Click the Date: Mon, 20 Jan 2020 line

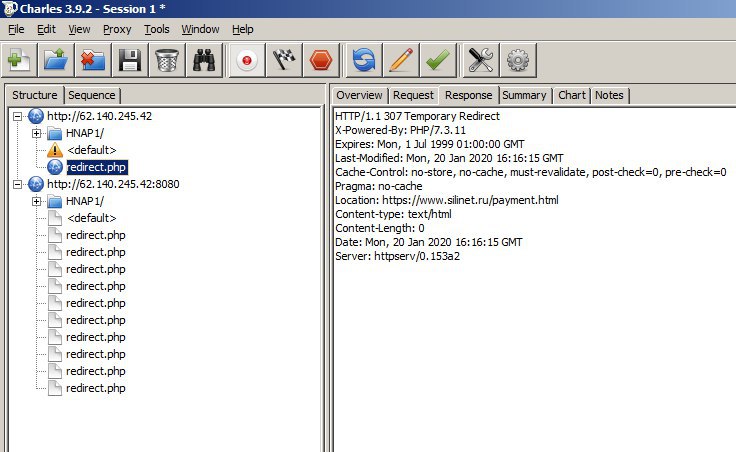428,242
